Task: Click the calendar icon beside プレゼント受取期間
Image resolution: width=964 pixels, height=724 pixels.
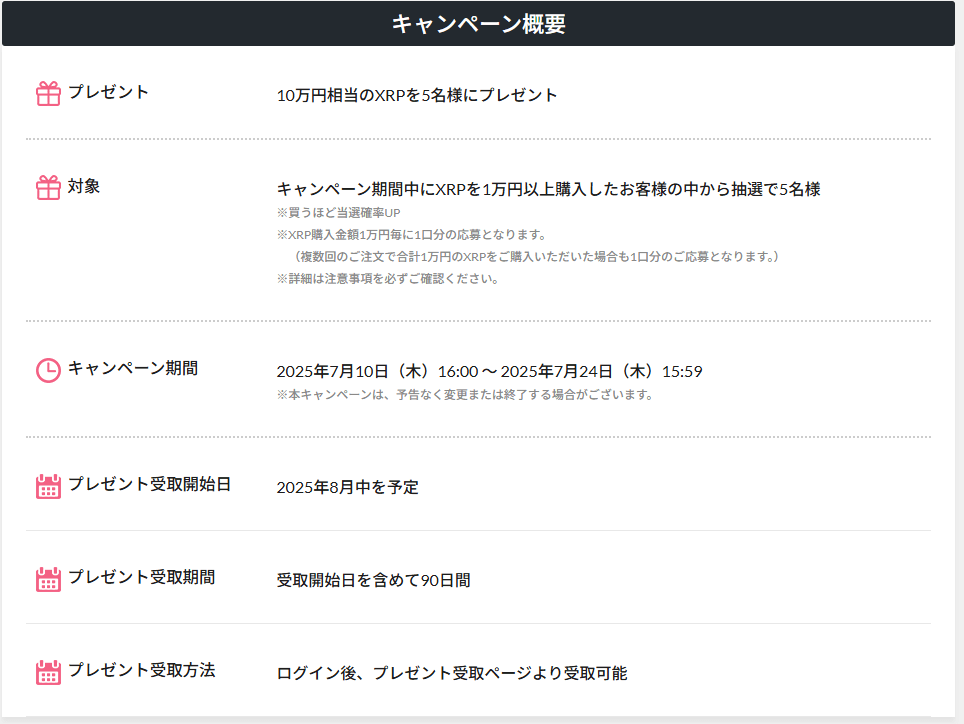Action: point(48,579)
